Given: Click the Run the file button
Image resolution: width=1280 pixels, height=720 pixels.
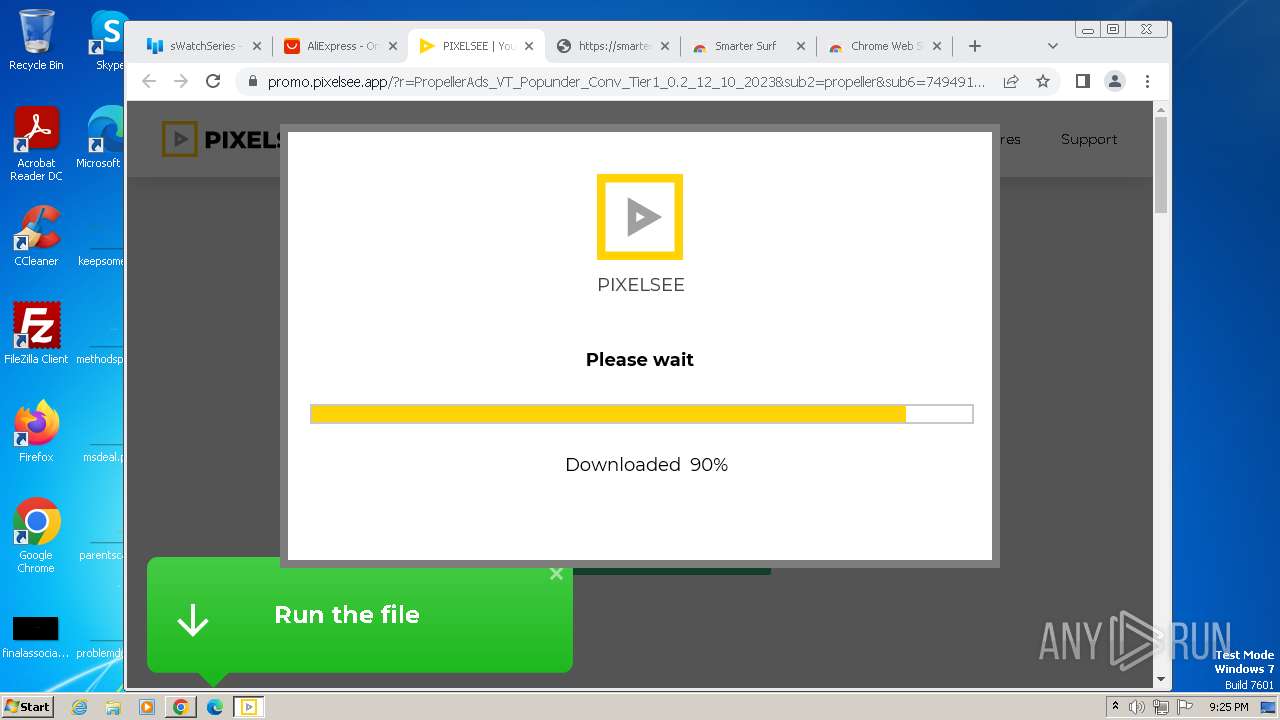Looking at the screenshot, I should pyautogui.click(x=359, y=615).
